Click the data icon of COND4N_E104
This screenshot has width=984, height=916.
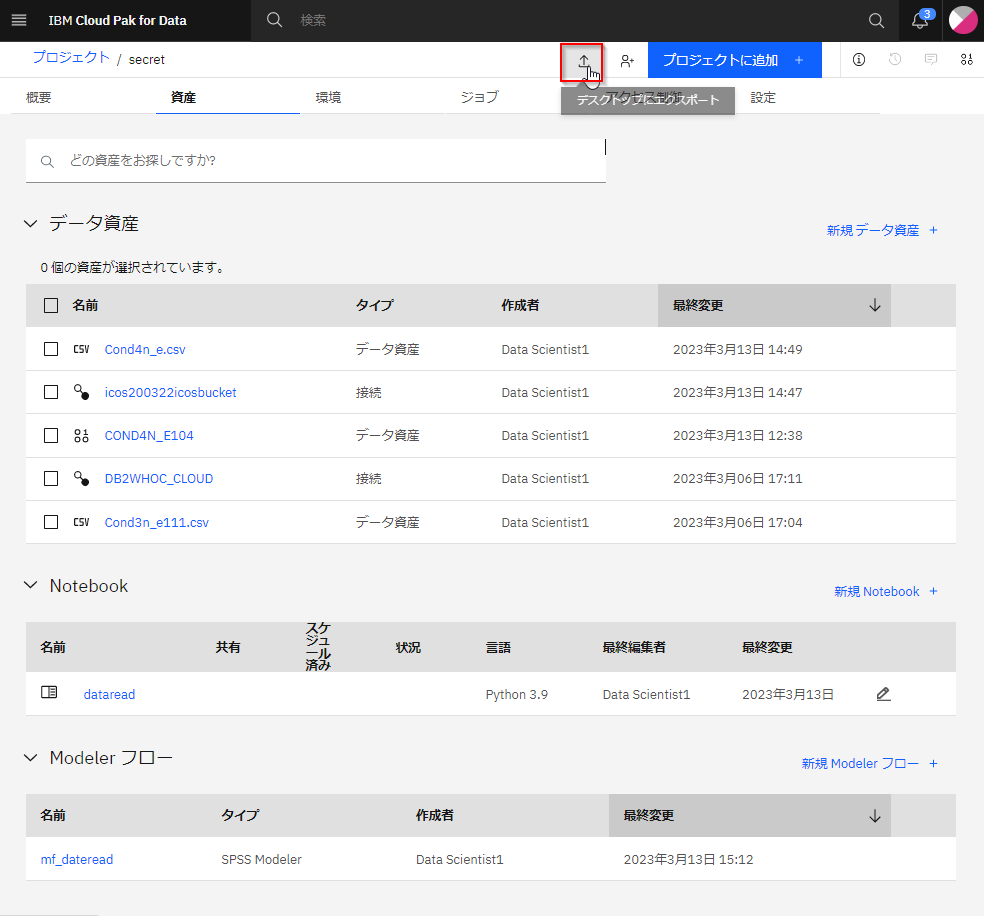(x=81, y=435)
